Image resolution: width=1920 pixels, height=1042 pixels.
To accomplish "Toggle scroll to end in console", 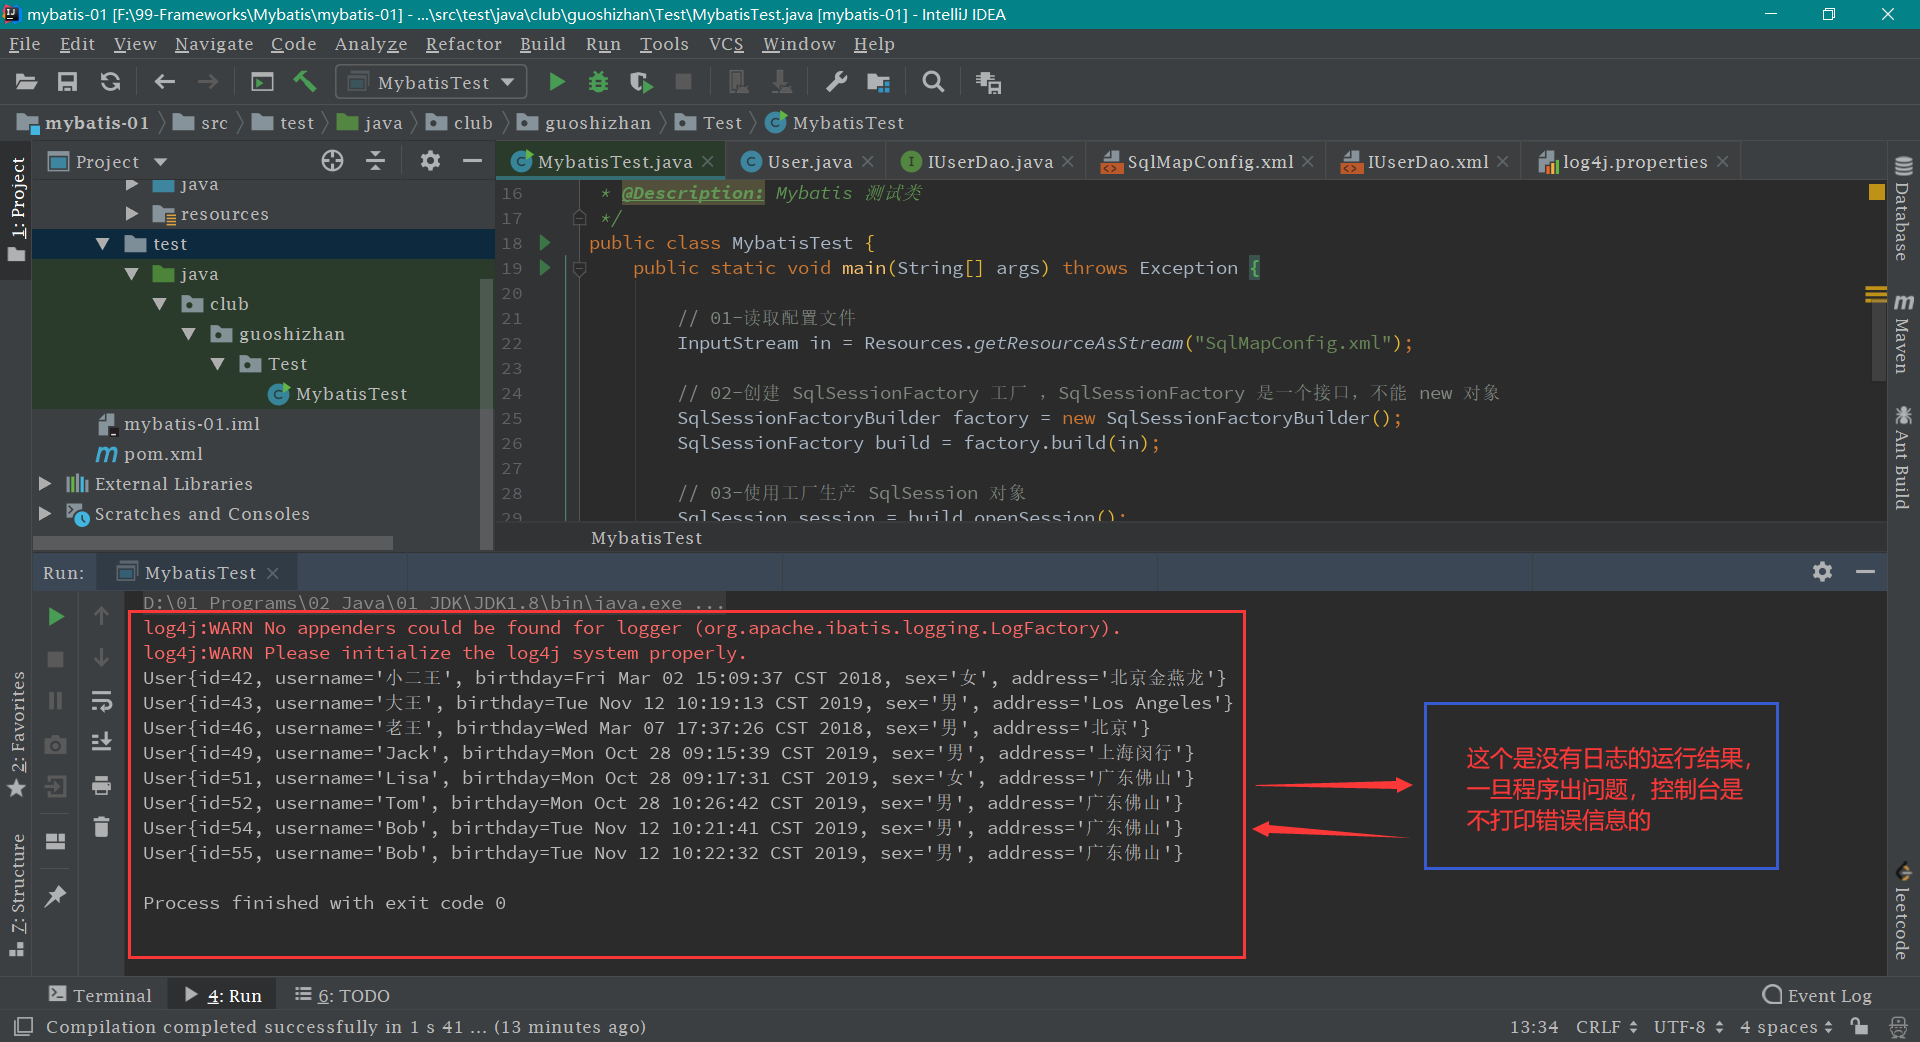I will tap(101, 742).
